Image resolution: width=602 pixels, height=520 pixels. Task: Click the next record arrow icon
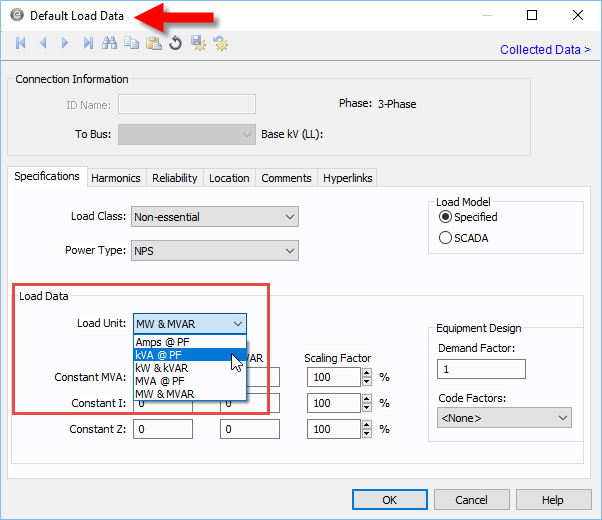(66, 43)
